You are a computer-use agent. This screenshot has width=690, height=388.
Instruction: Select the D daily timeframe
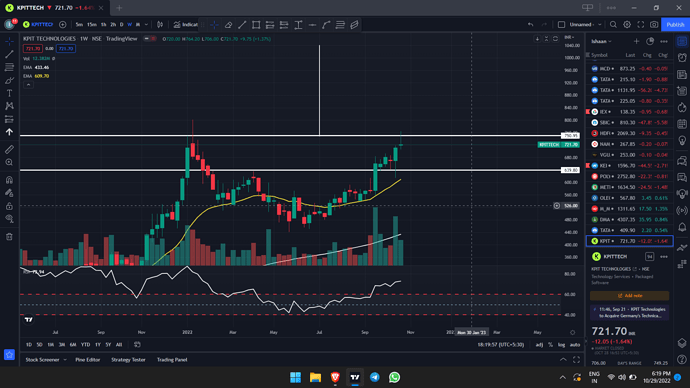pyautogui.click(x=121, y=25)
